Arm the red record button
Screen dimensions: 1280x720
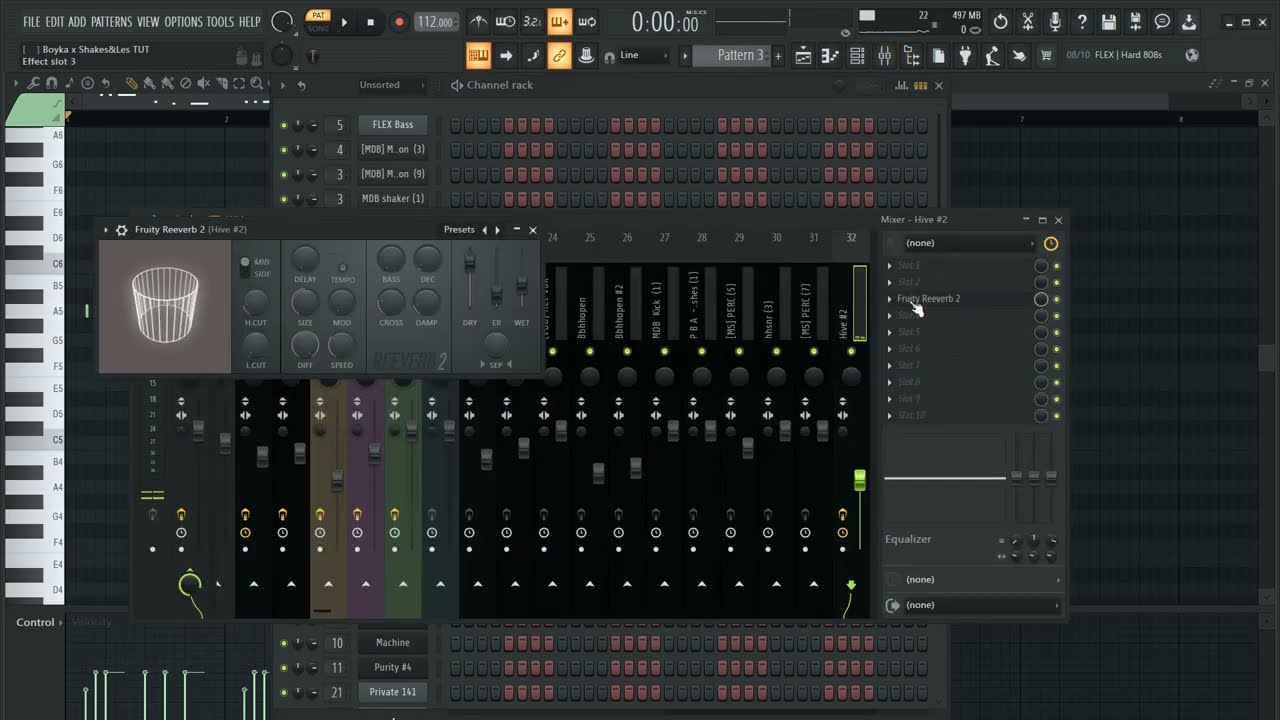click(x=399, y=22)
